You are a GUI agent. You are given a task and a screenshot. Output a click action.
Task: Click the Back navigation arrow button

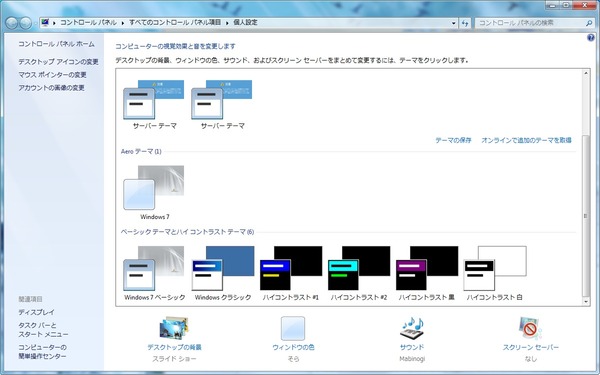point(11,23)
